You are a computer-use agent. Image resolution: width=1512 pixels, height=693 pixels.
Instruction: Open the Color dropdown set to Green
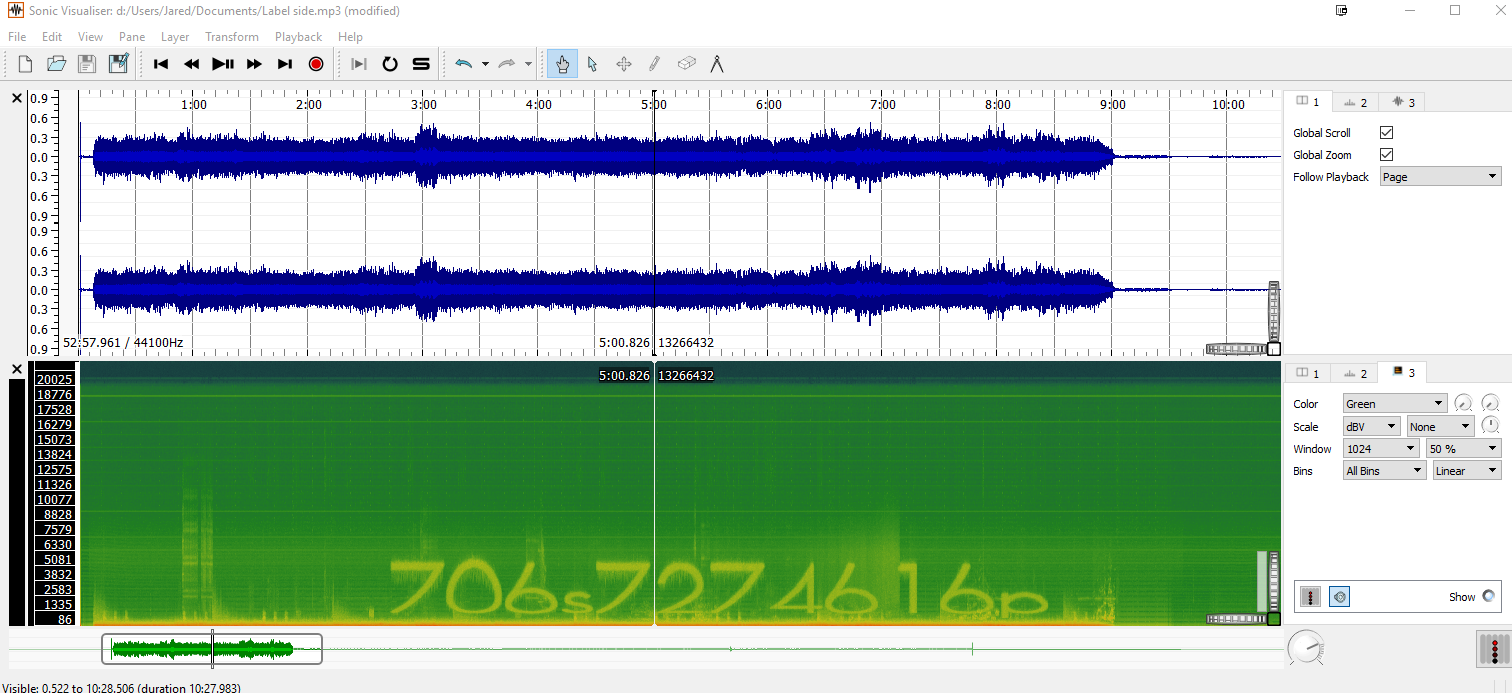1395,404
